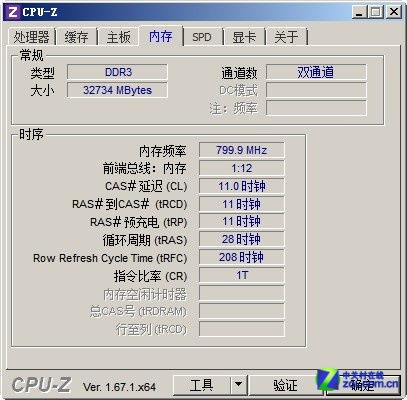Image resolution: width=407 pixels, height=400 pixels.
Task: Minimize the CPU-Z window
Action: click(359, 12)
